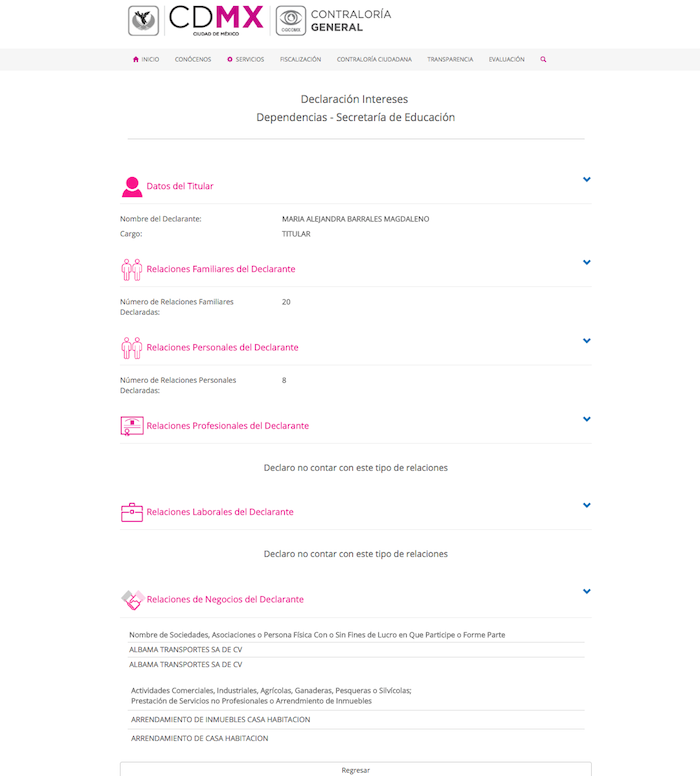The width and height of the screenshot is (700, 776).
Task: Click the Contraloría General eye logo
Action: 290,20
